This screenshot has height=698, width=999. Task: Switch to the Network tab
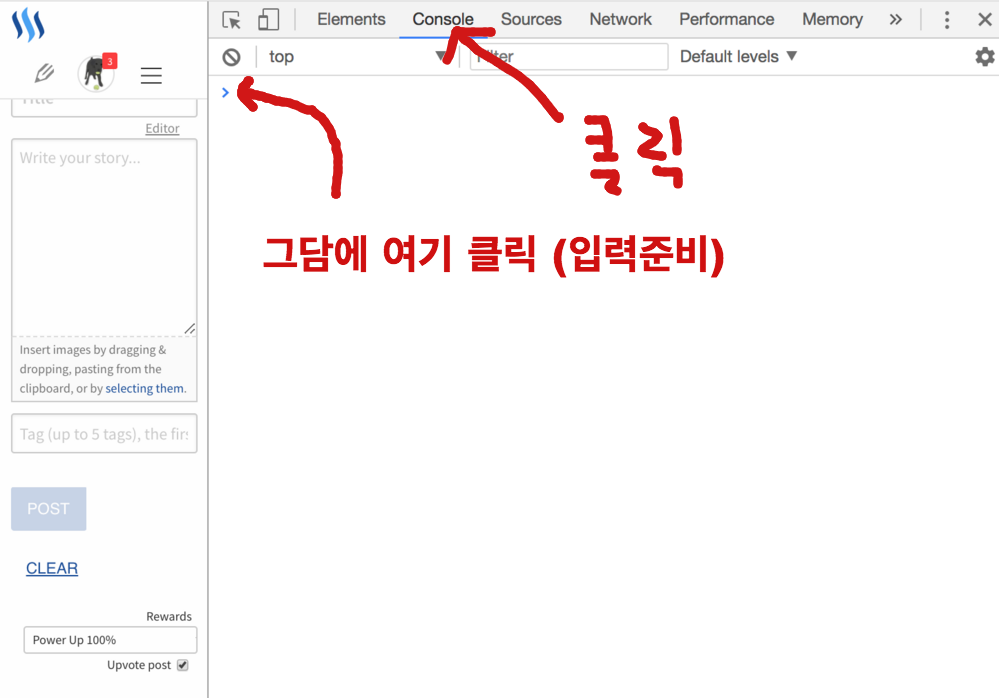point(620,20)
